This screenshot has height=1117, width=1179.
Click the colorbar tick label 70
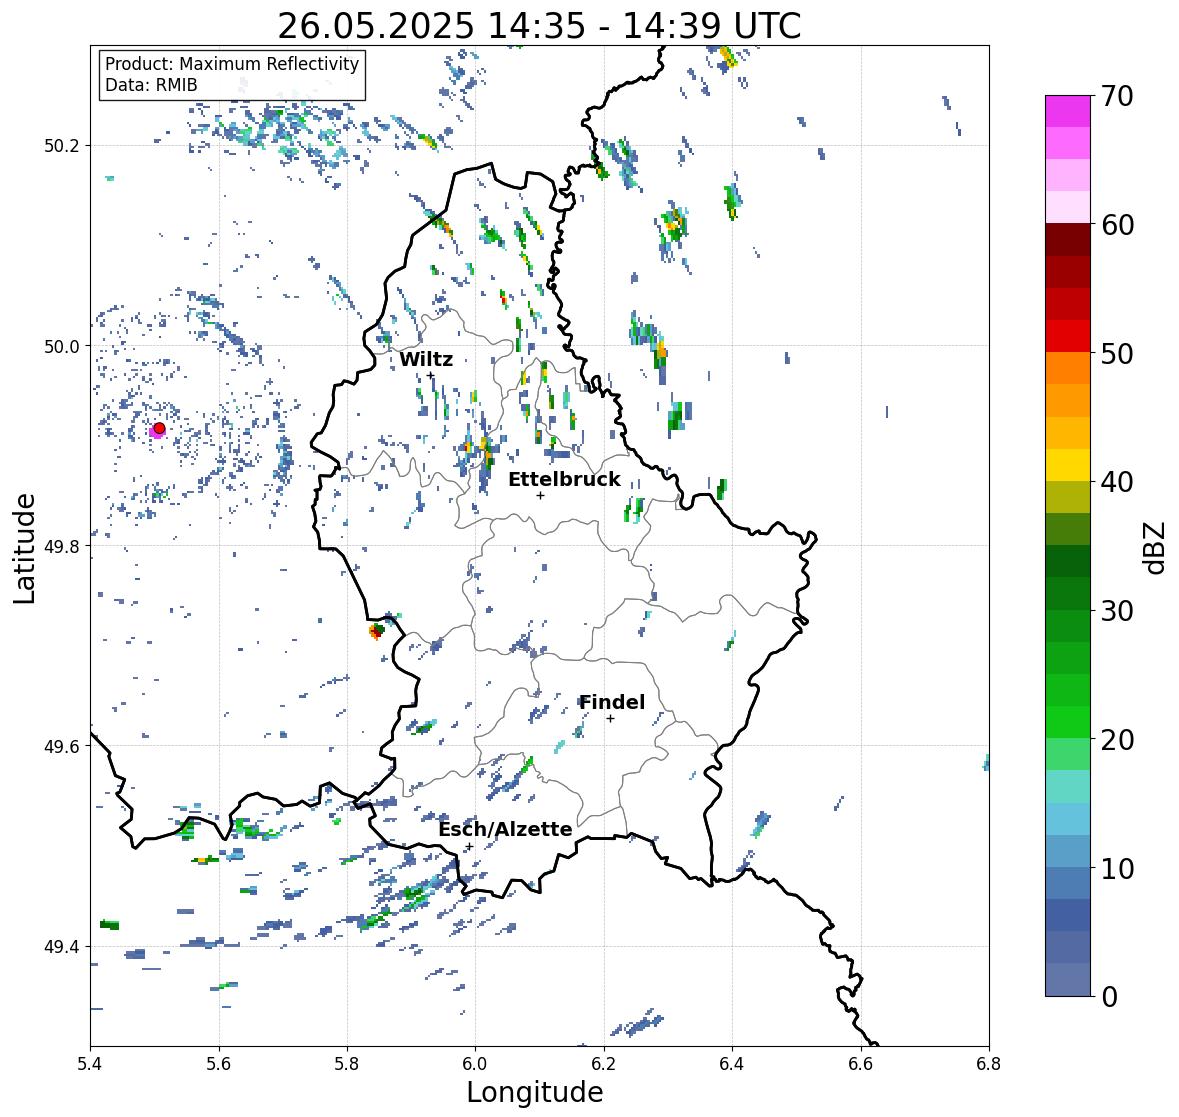tap(1117, 96)
